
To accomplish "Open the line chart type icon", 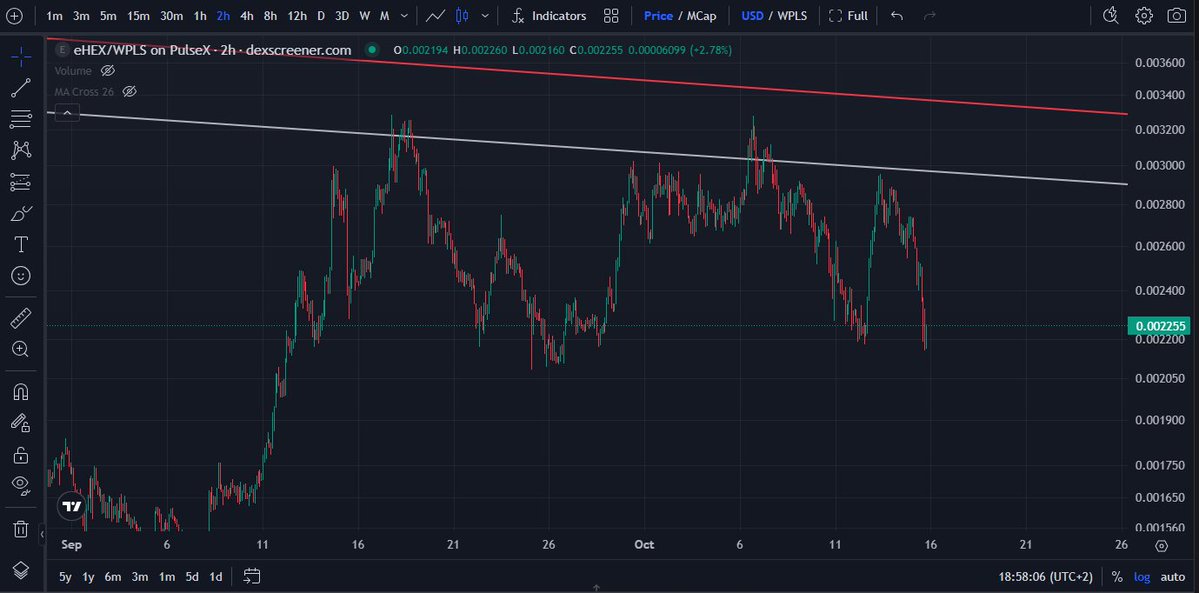I will tap(437, 15).
